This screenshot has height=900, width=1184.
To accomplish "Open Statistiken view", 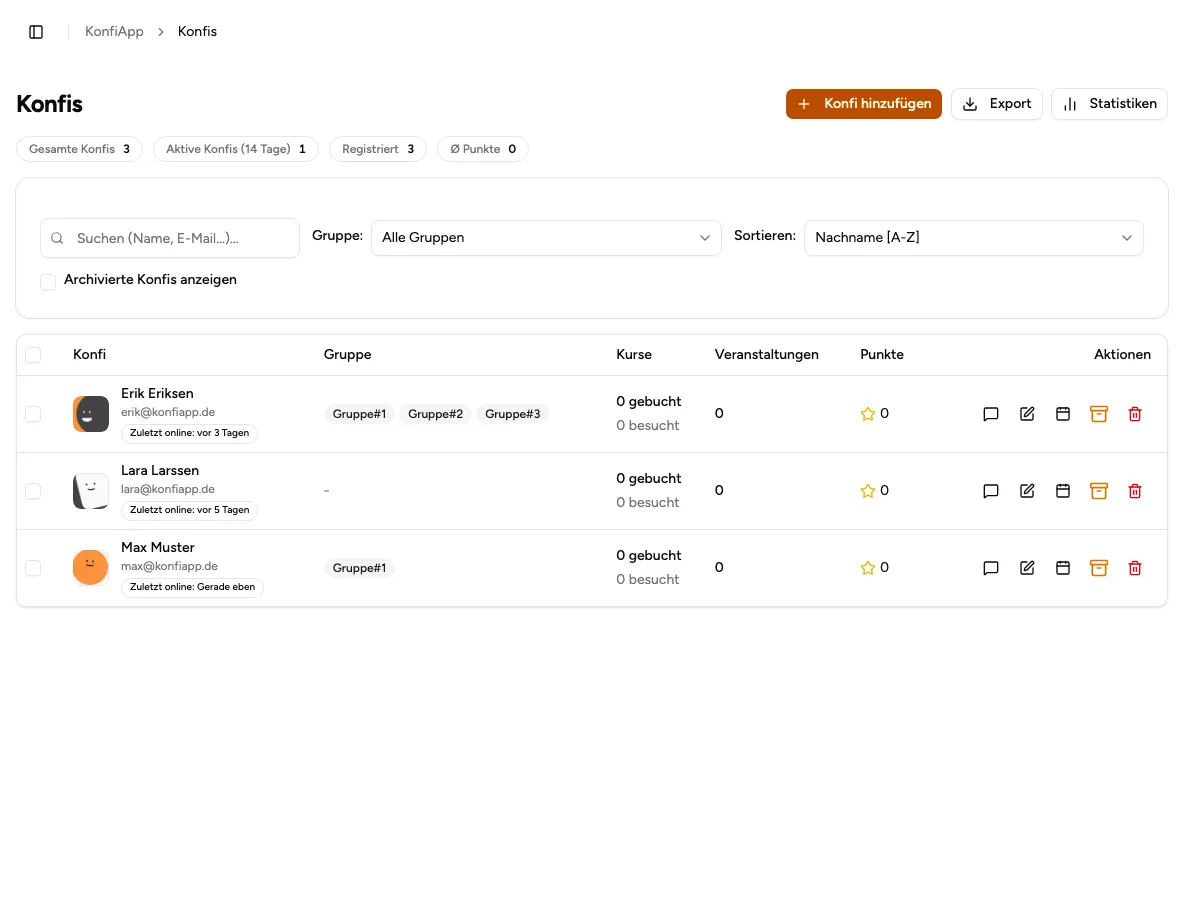I will click(1109, 104).
